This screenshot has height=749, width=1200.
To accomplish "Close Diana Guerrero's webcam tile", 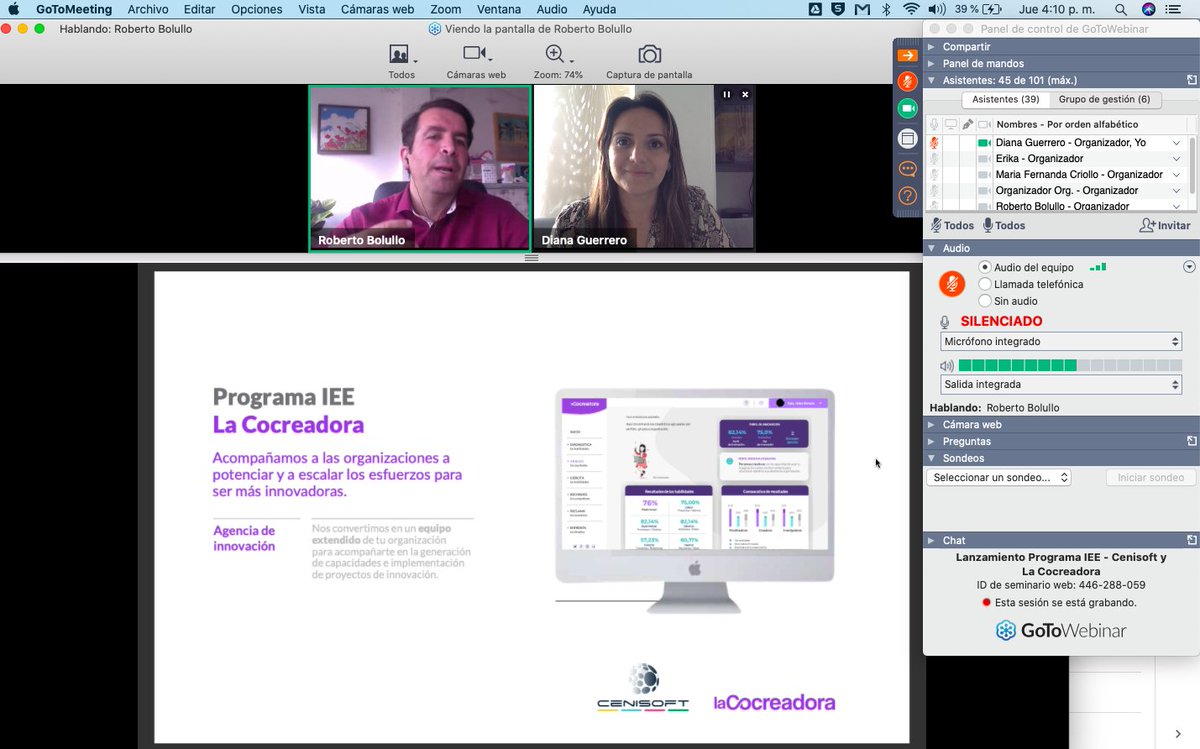I will (x=745, y=94).
